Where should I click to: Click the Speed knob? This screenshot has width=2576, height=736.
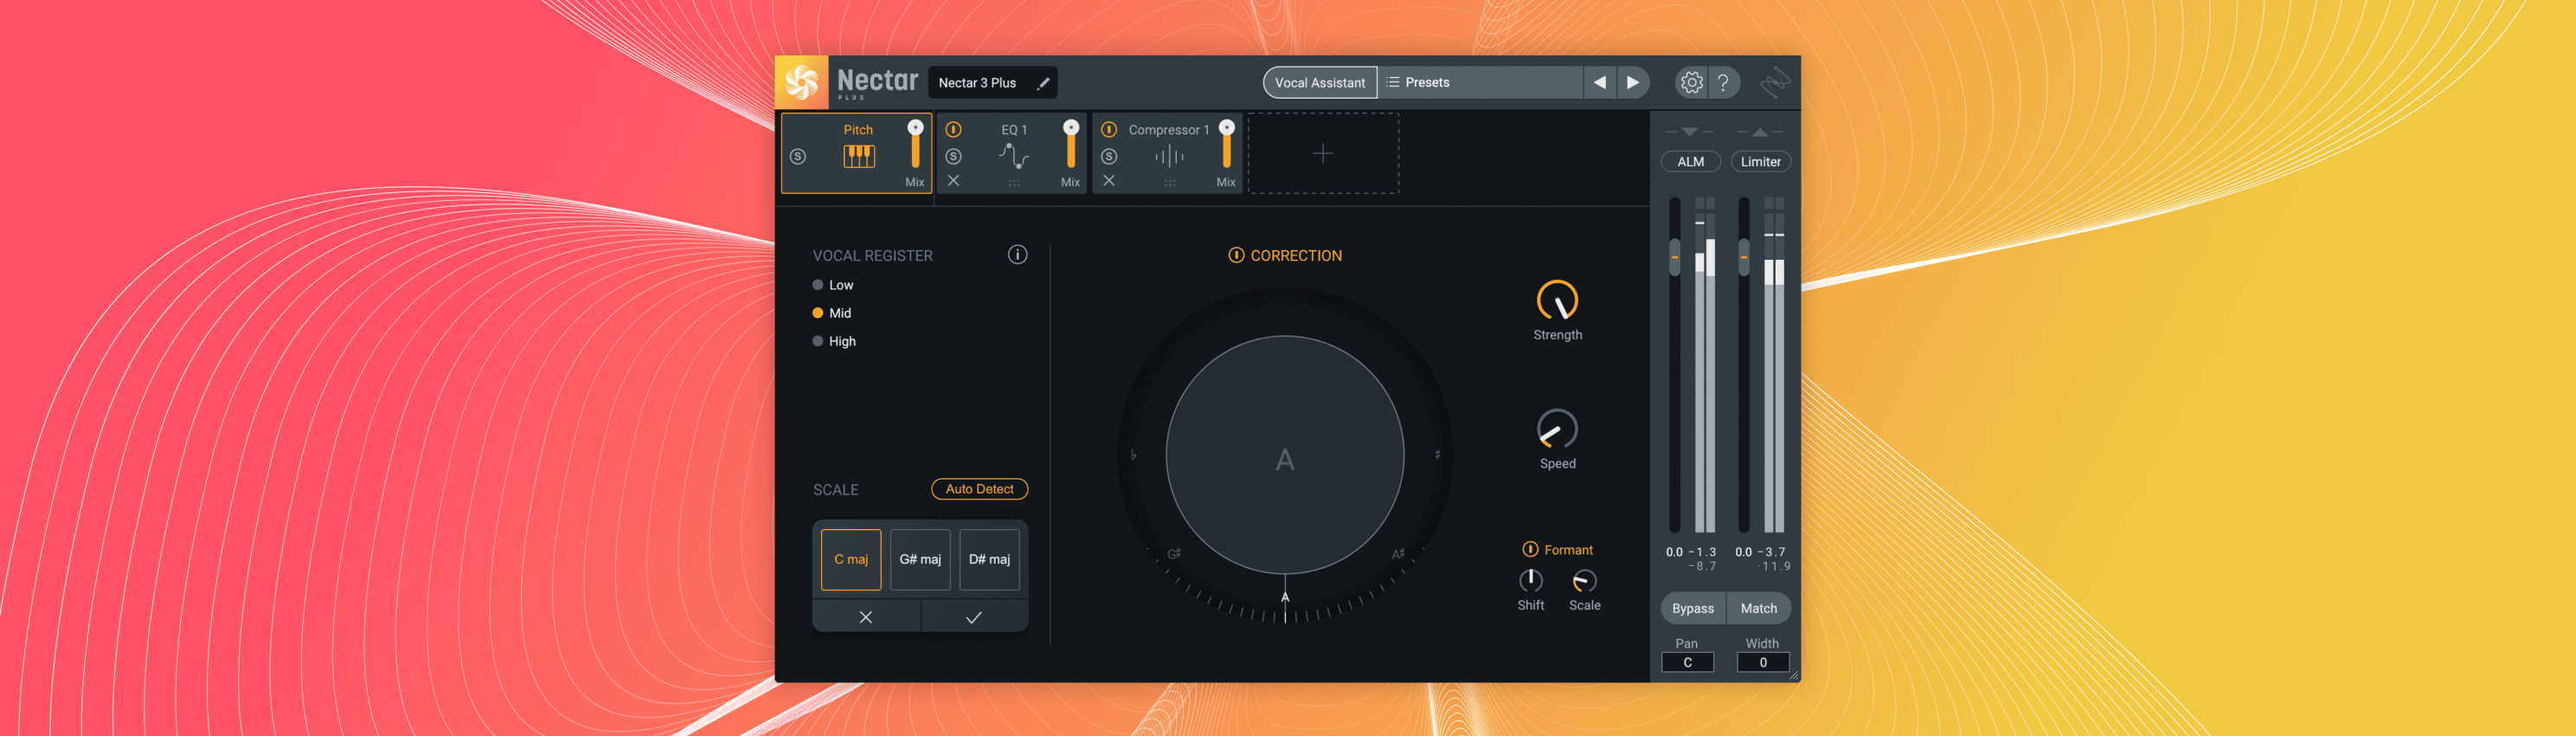[x=1557, y=429]
